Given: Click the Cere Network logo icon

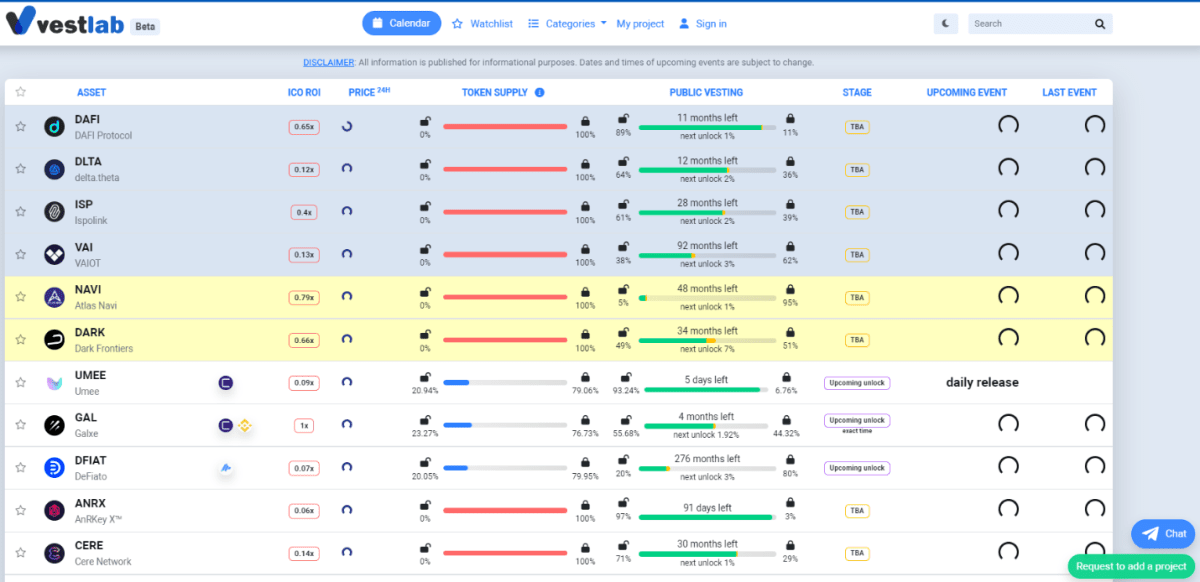Looking at the screenshot, I should [x=54, y=553].
